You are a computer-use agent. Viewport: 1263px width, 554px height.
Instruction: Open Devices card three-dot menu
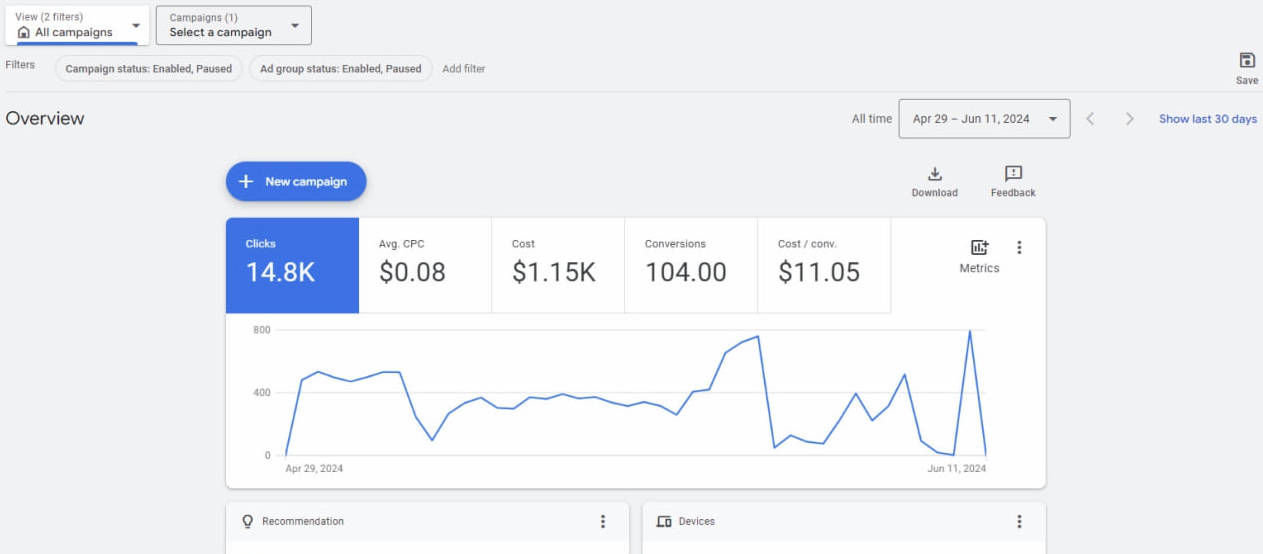pos(1019,522)
